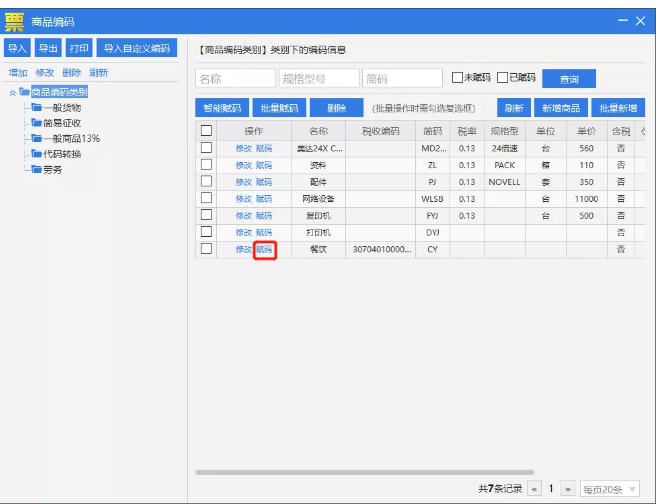Click 修改 link in the 复印机 row
The height and width of the screenshot is (504, 664).
[x=244, y=216]
